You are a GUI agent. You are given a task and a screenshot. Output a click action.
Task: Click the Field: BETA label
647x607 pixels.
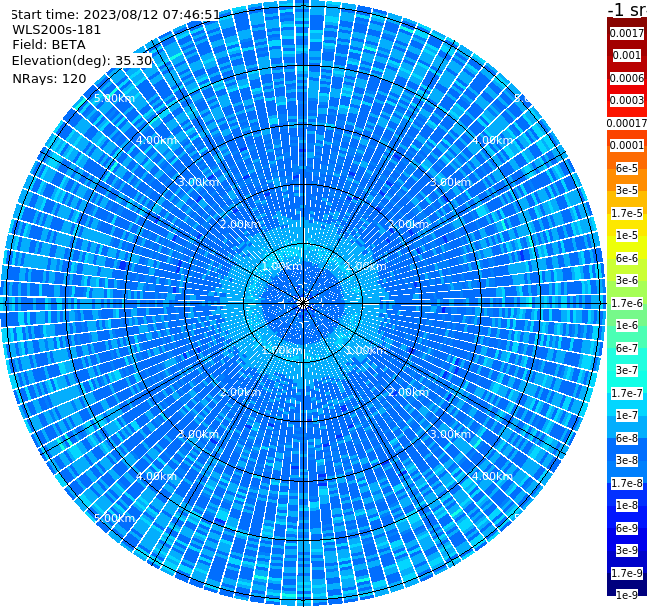49,45
